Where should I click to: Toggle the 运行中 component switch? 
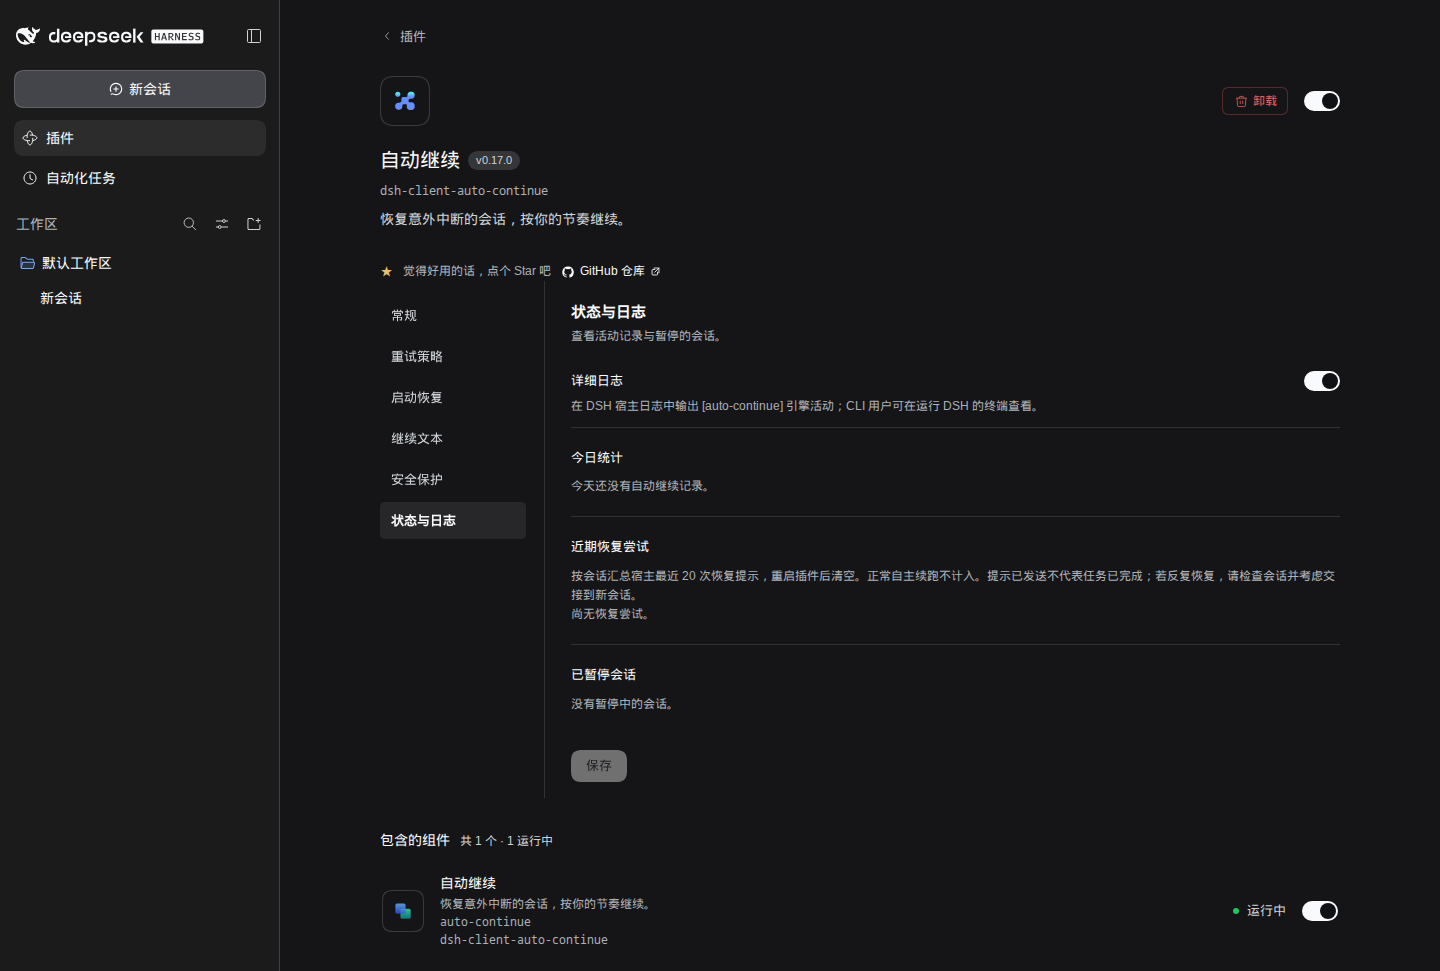1320,911
